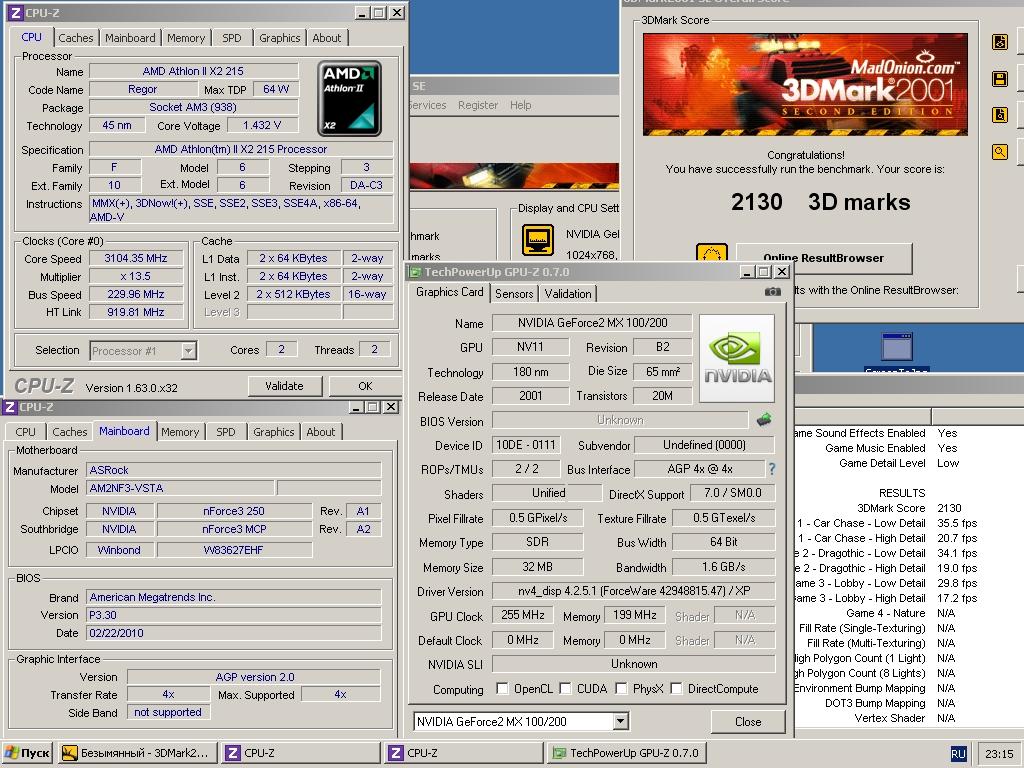Image resolution: width=1024 pixels, height=768 pixels.
Task: Switch to Validation tab in GPU-Z
Action: pos(568,294)
